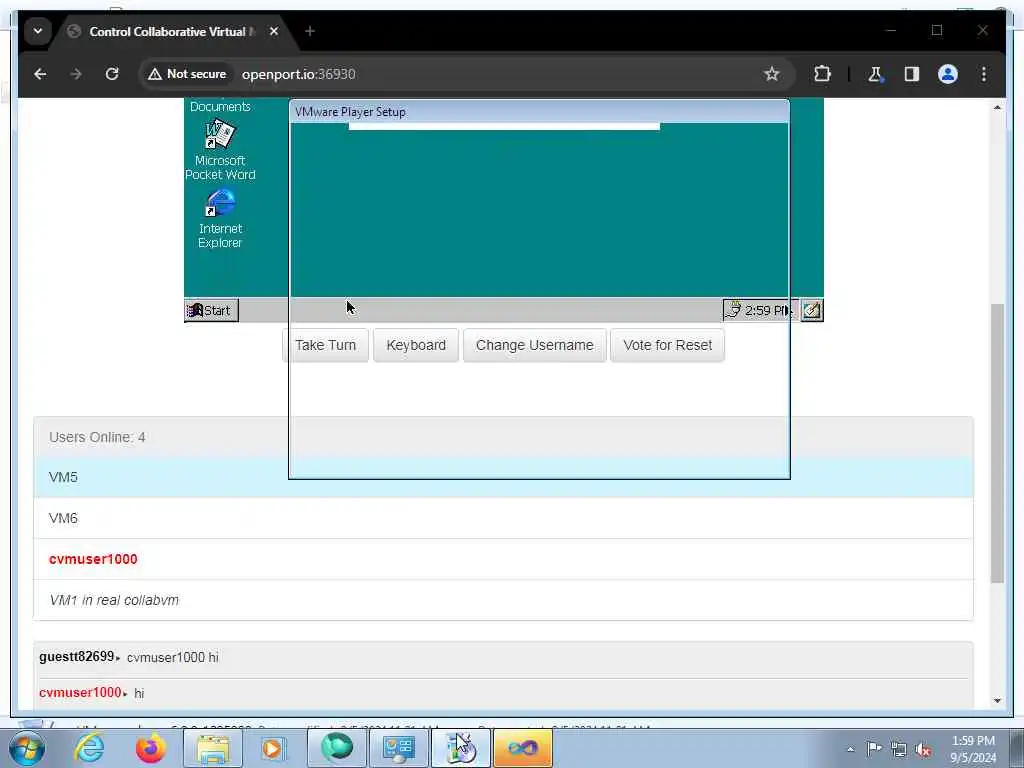The image size is (1024, 768).
Task: Click the Change Username button
Action: click(534, 345)
